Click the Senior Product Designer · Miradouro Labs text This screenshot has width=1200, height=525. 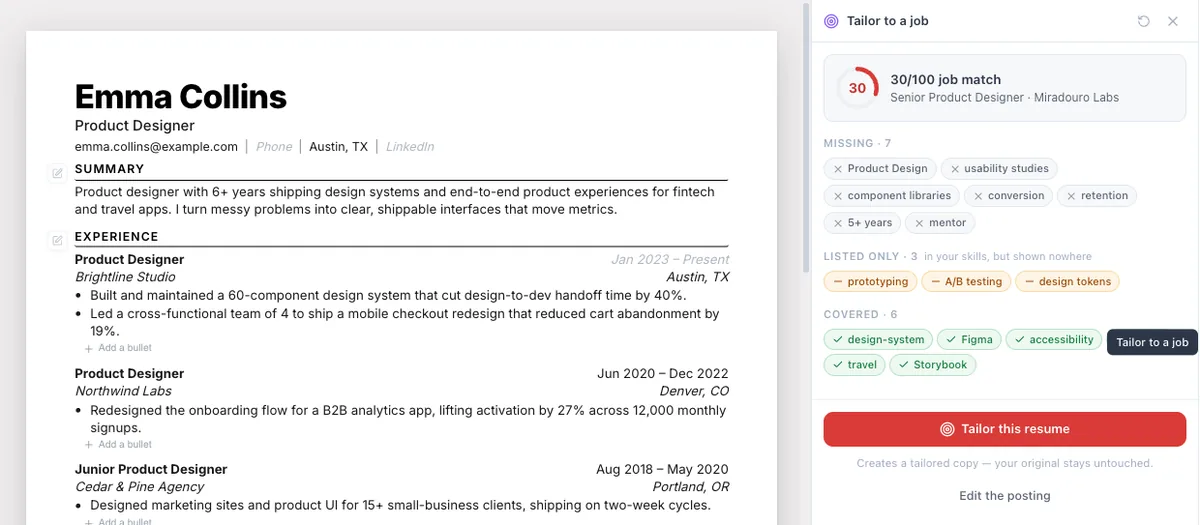[1004, 98]
